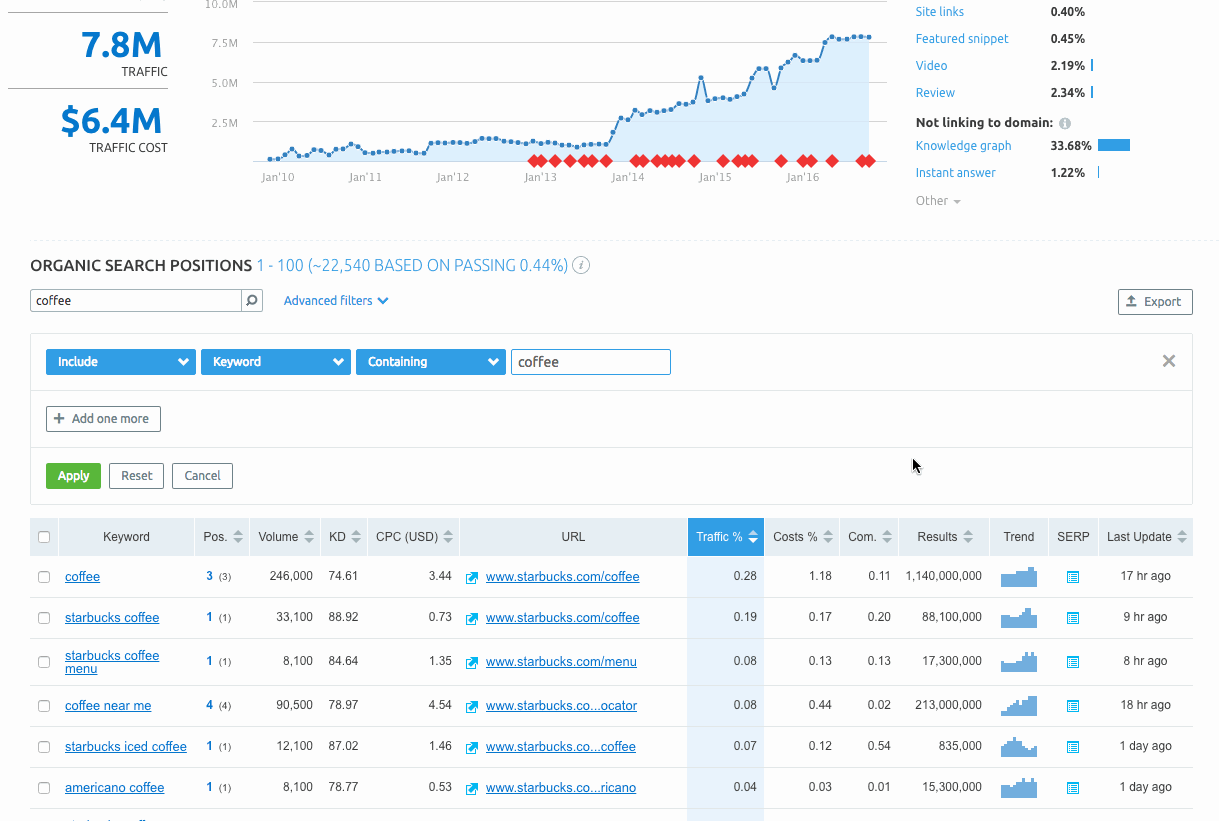Image resolution: width=1219 pixels, height=821 pixels.
Task: Open the americano coffee keyword link
Action: point(115,788)
